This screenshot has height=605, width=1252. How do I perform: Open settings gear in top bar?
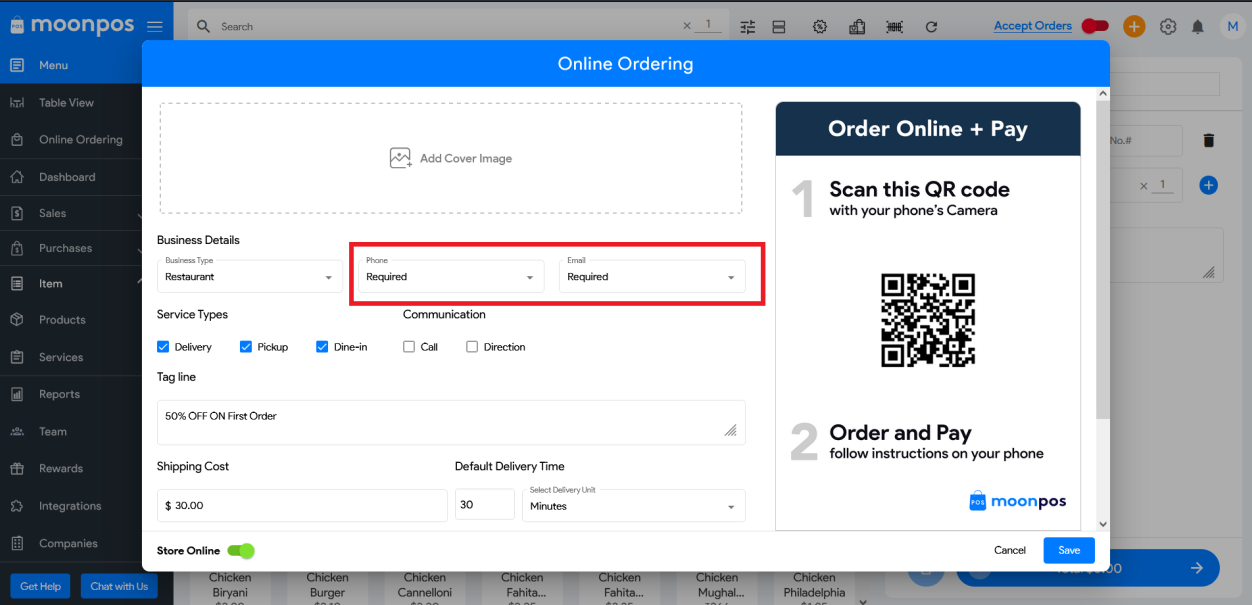pyautogui.click(x=1167, y=27)
